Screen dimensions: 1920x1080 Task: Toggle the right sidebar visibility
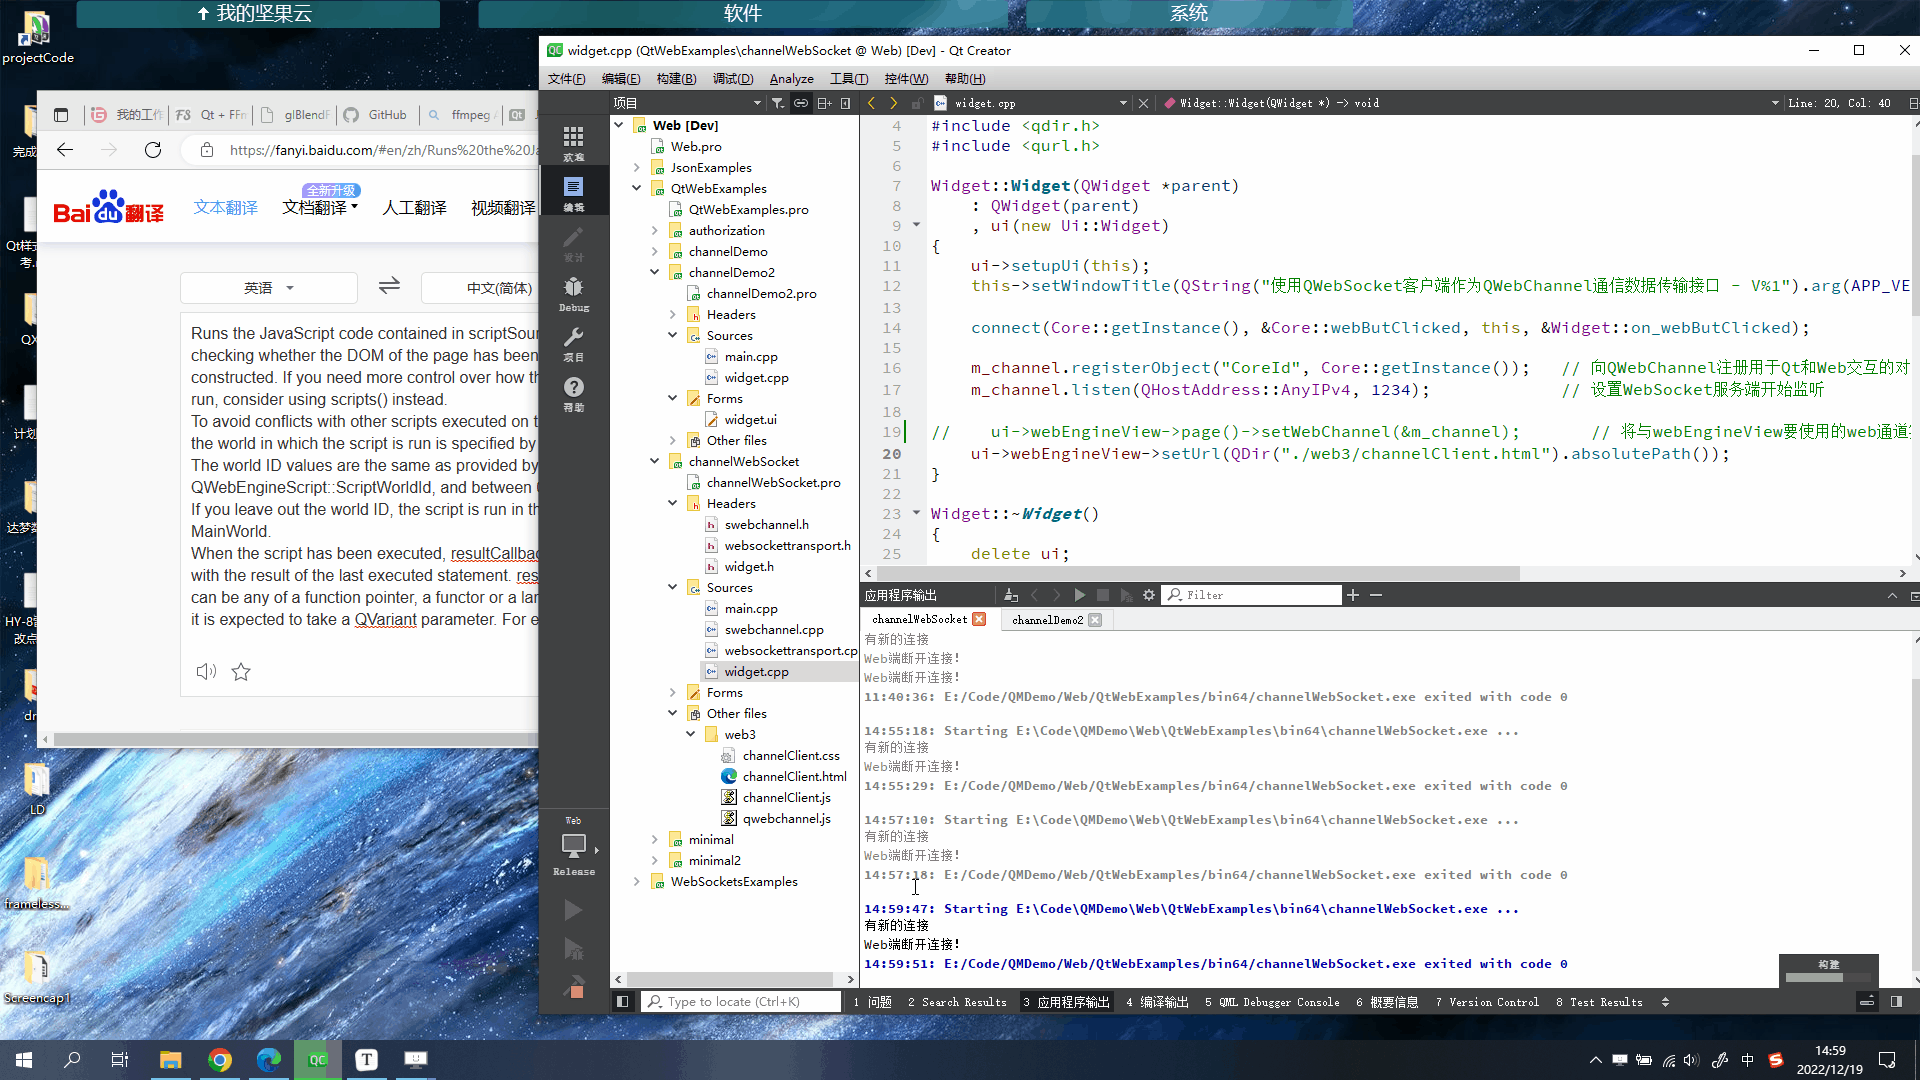pos(1896,1001)
